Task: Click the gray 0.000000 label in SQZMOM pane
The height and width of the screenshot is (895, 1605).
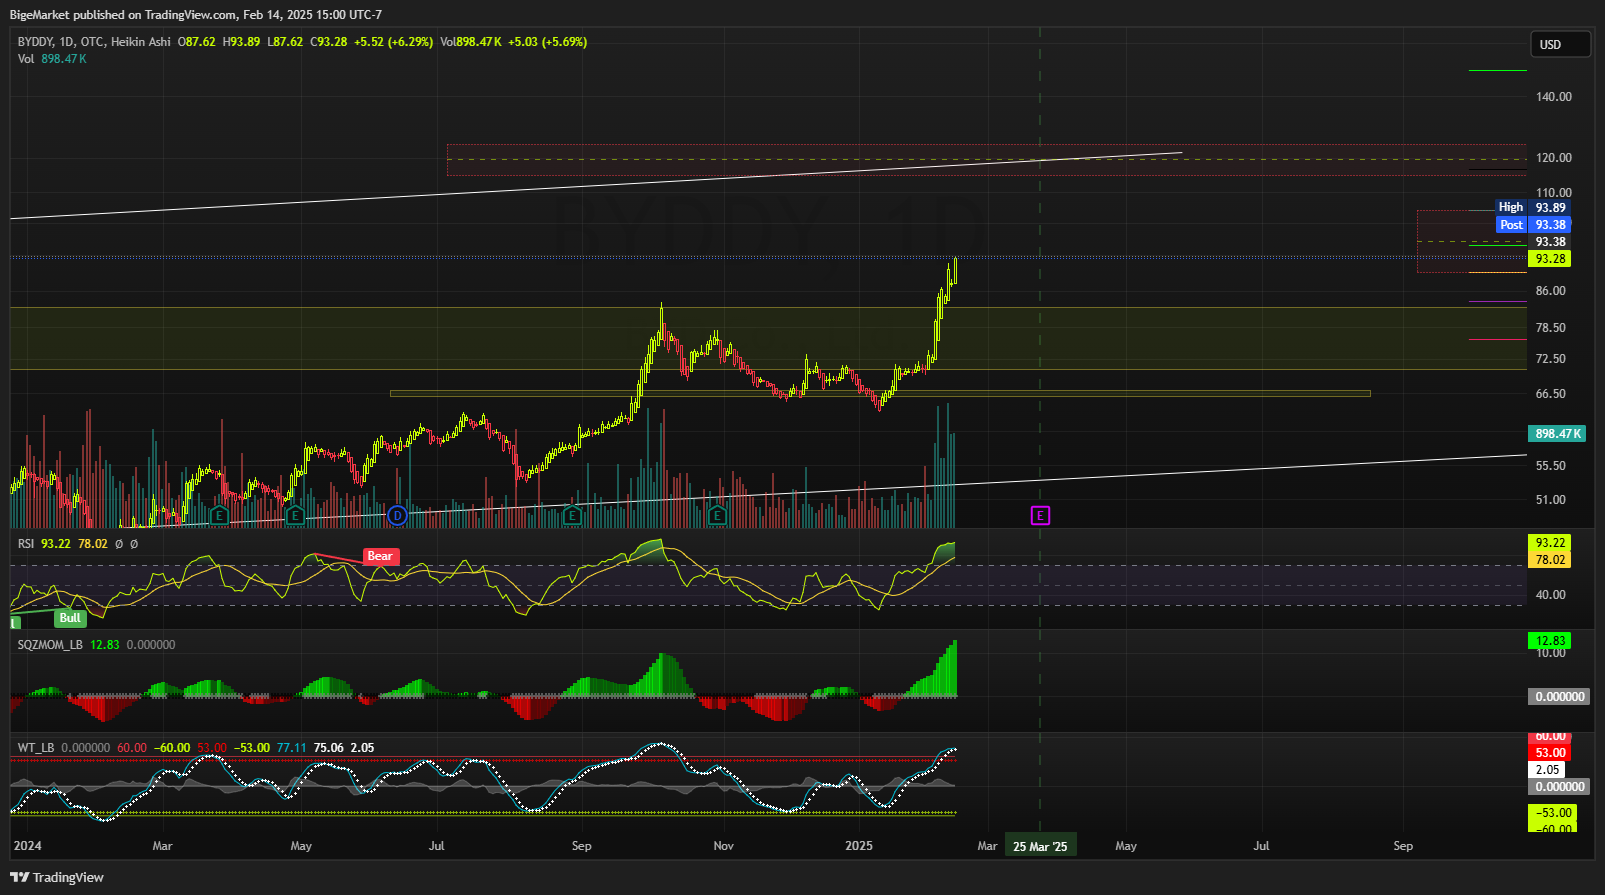Action: 1559,697
